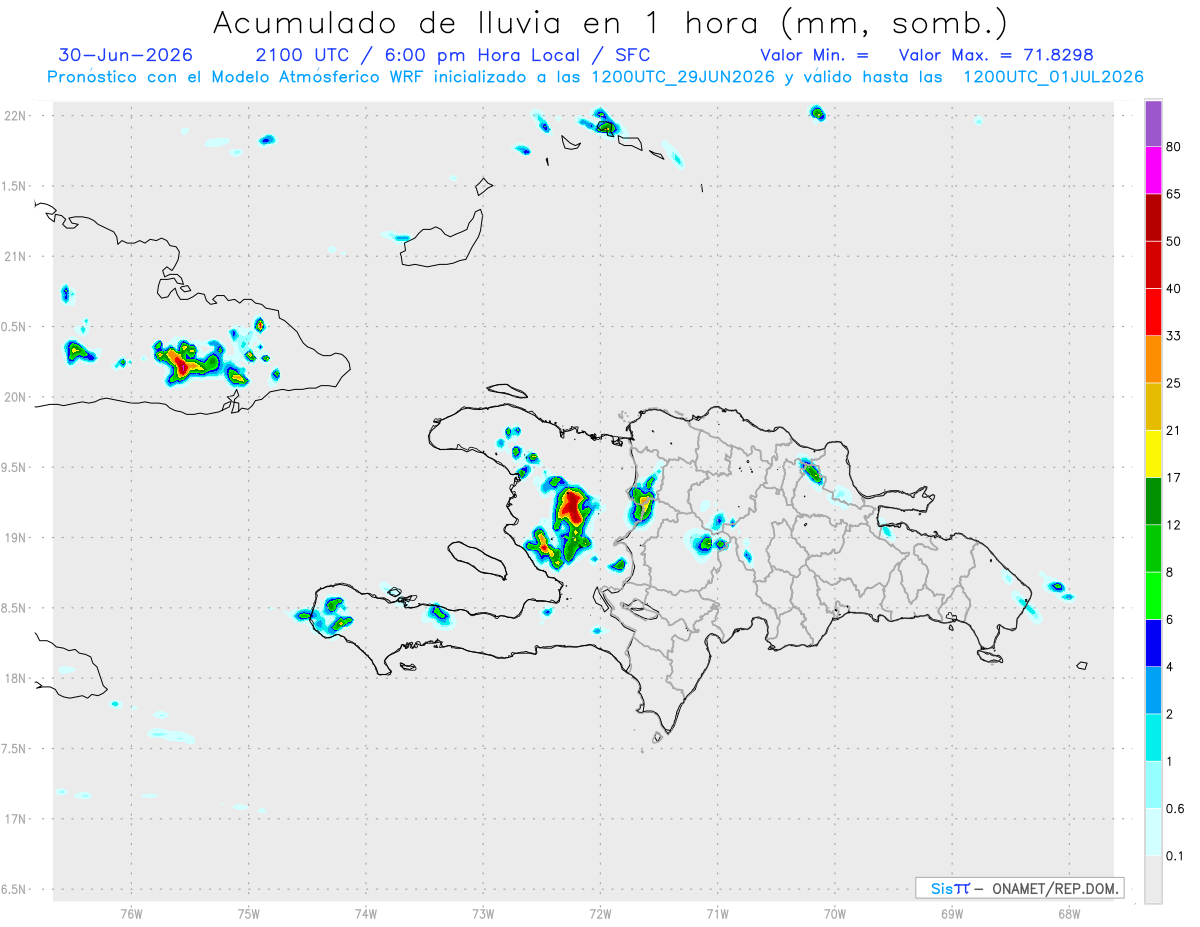This screenshot has width=1200, height=927.
Task: Select the '9.5N' latitude label
Action: pos(15,468)
